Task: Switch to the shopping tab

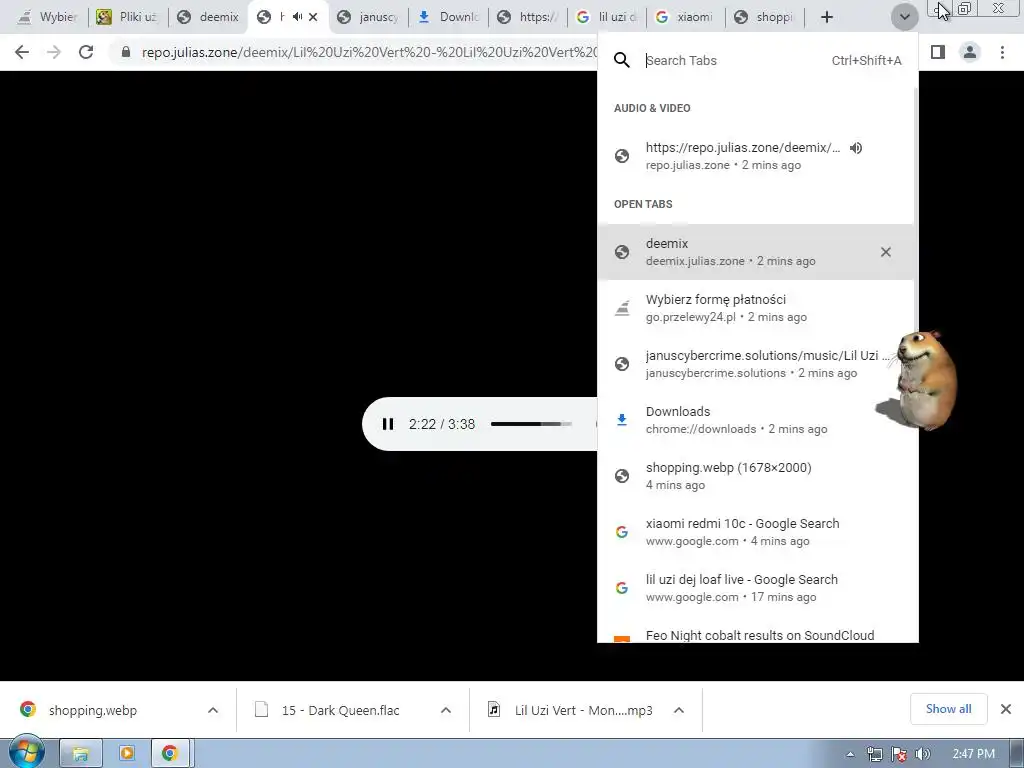Action: (764, 17)
